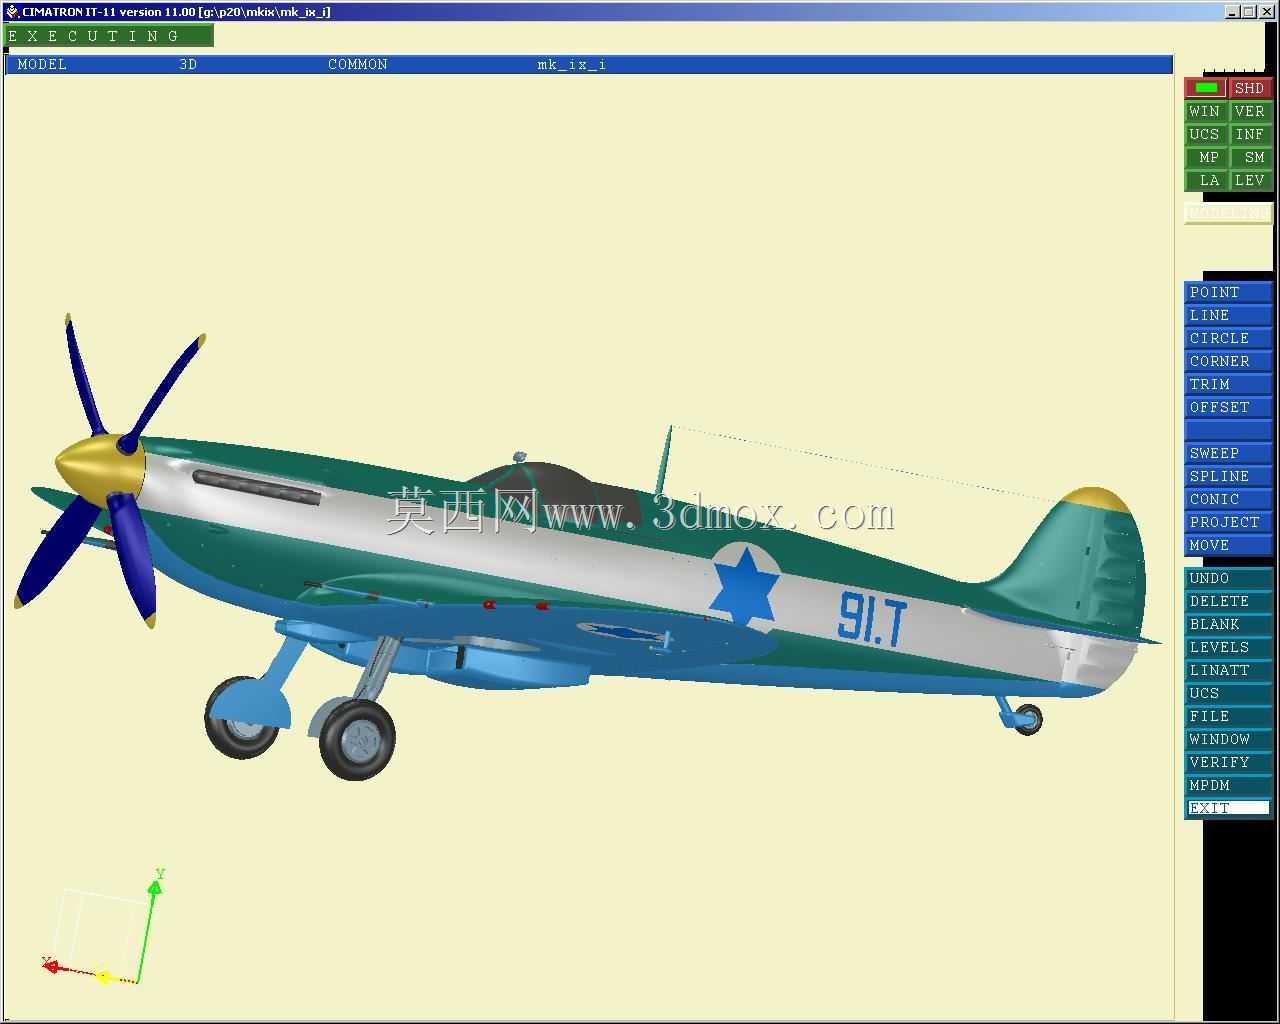Open the VERIFY command

1228,762
